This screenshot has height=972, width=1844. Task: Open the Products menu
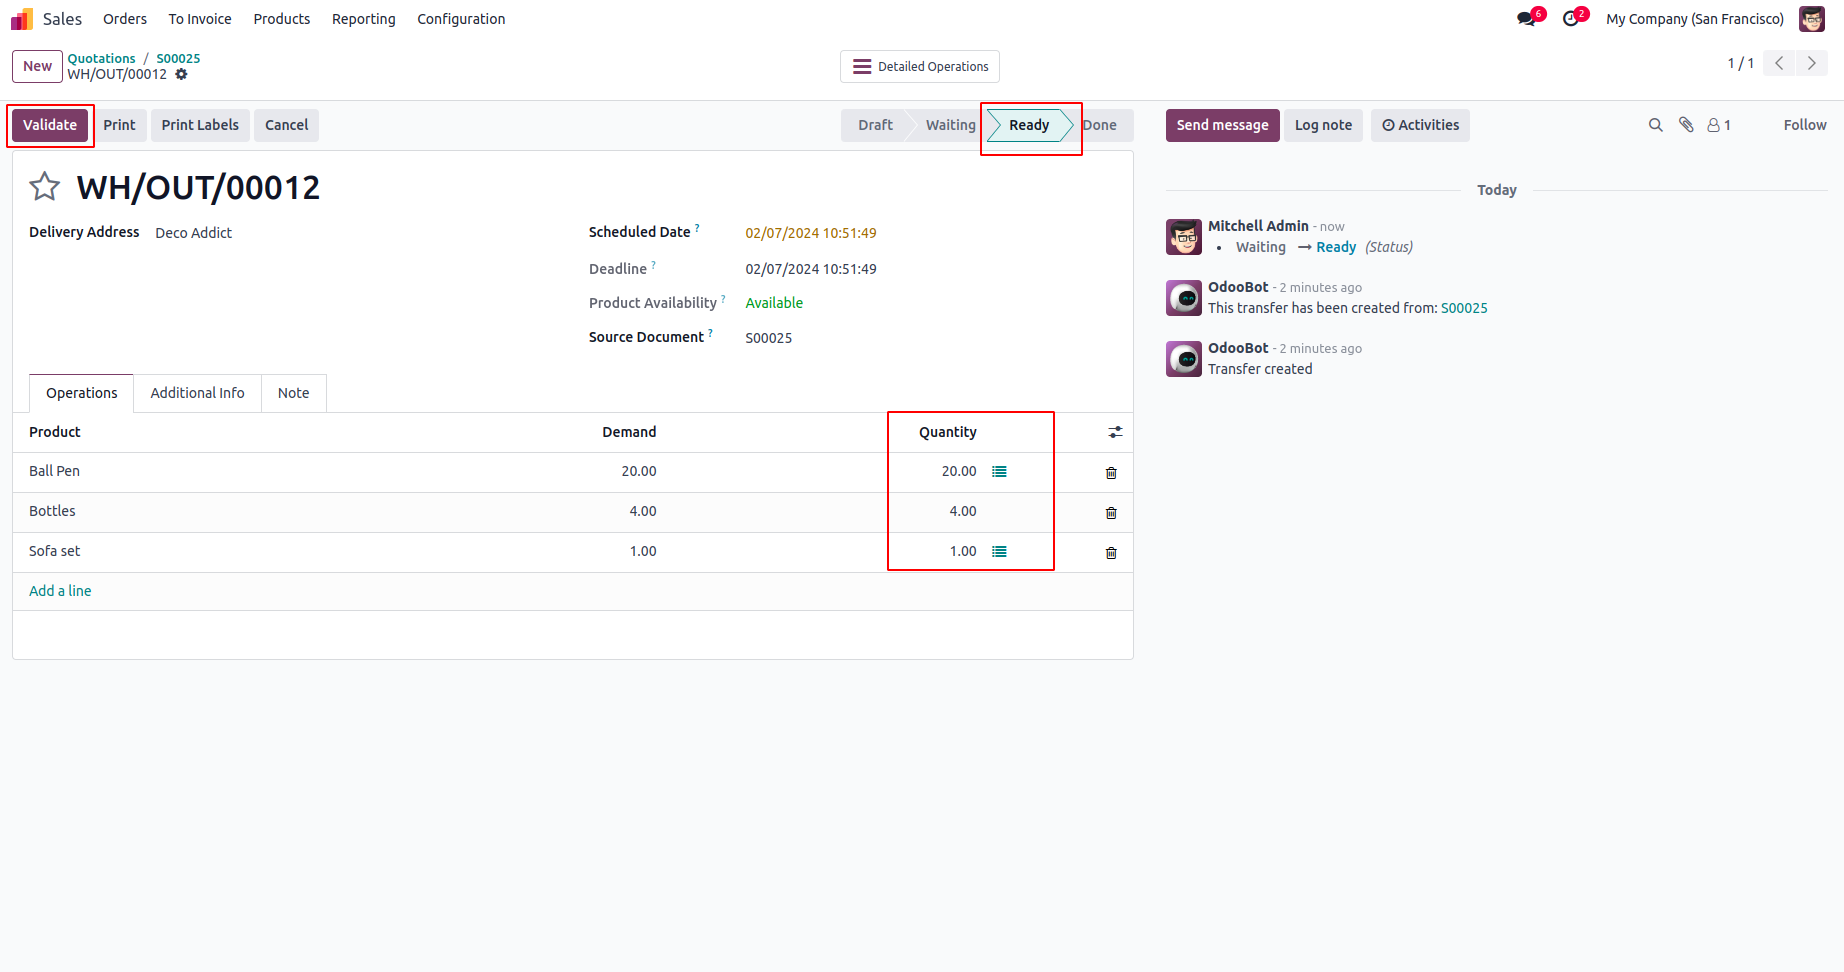pos(282,19)
